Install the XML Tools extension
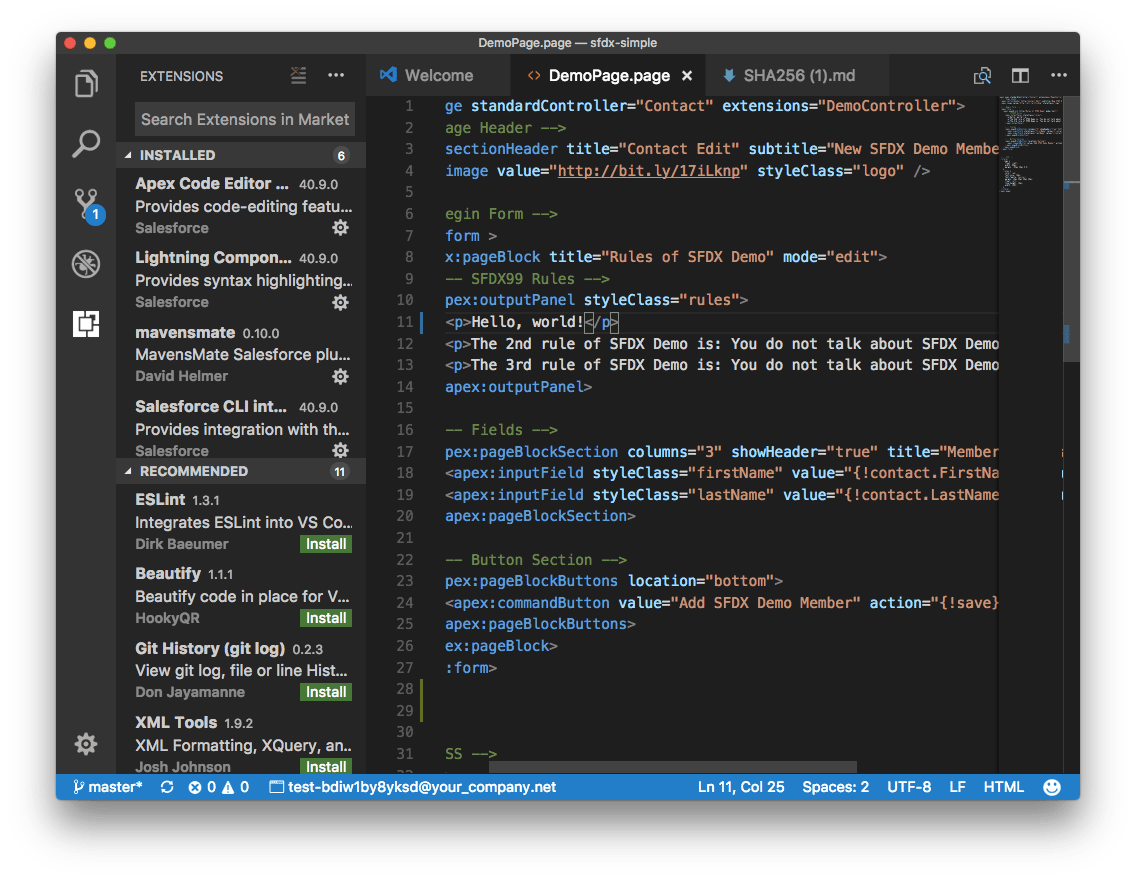Screen dimensions: 1136x880 click(326, 766)
